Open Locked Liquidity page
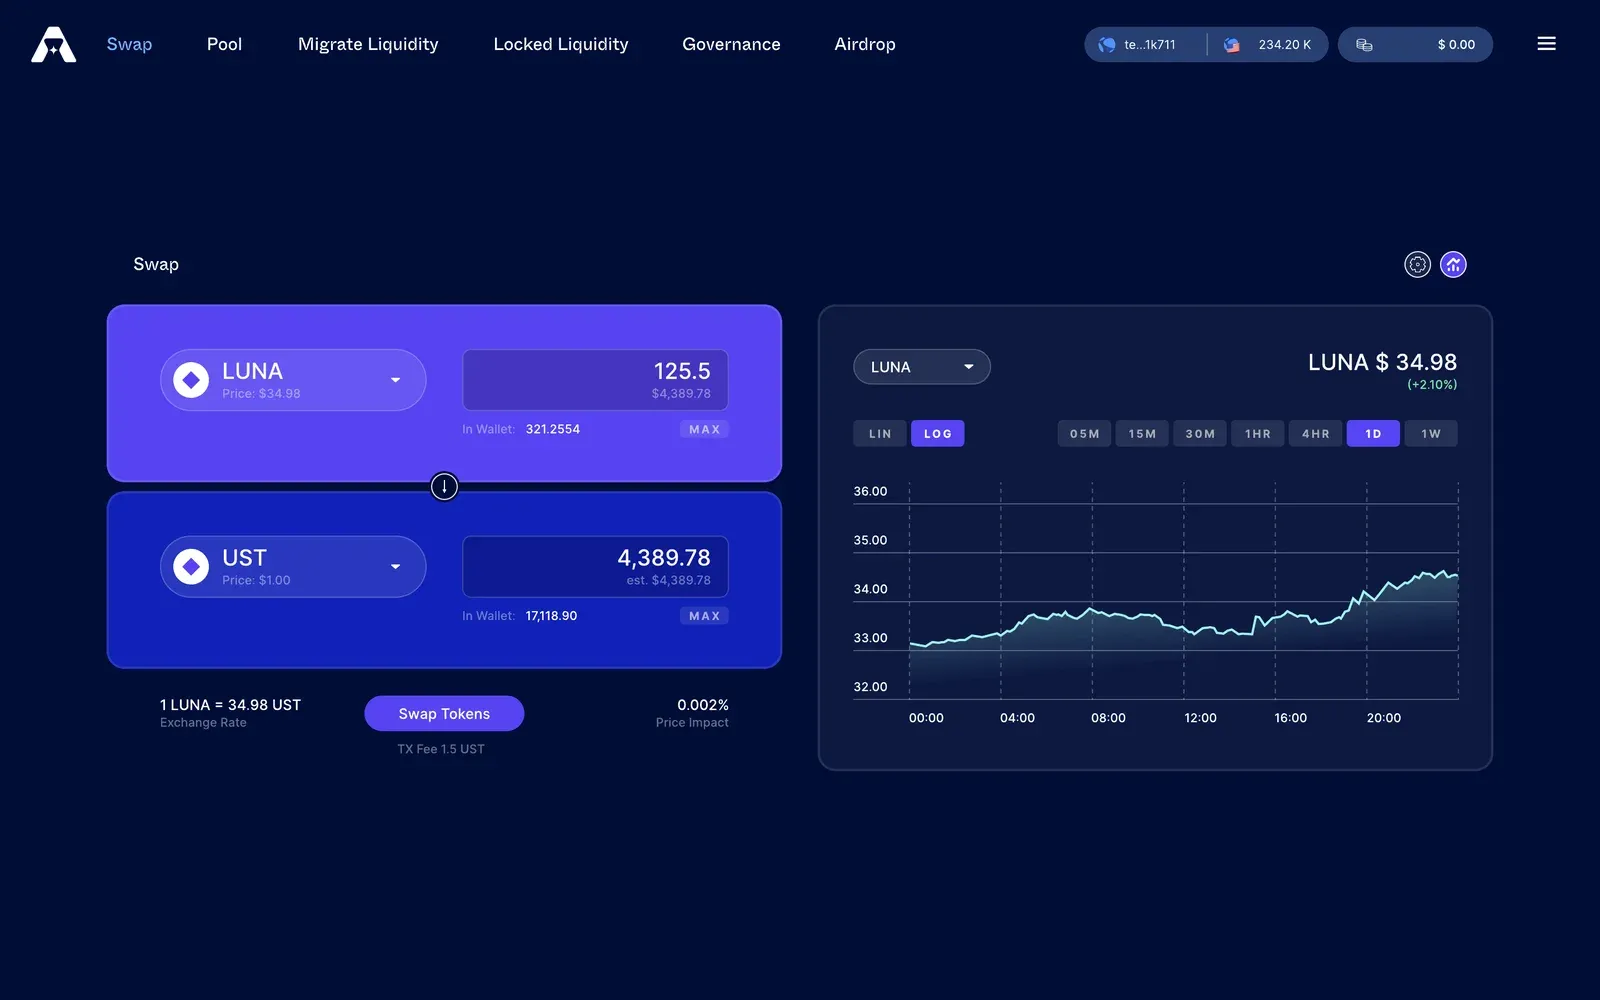1600x1000 pixels. point(561,44)
